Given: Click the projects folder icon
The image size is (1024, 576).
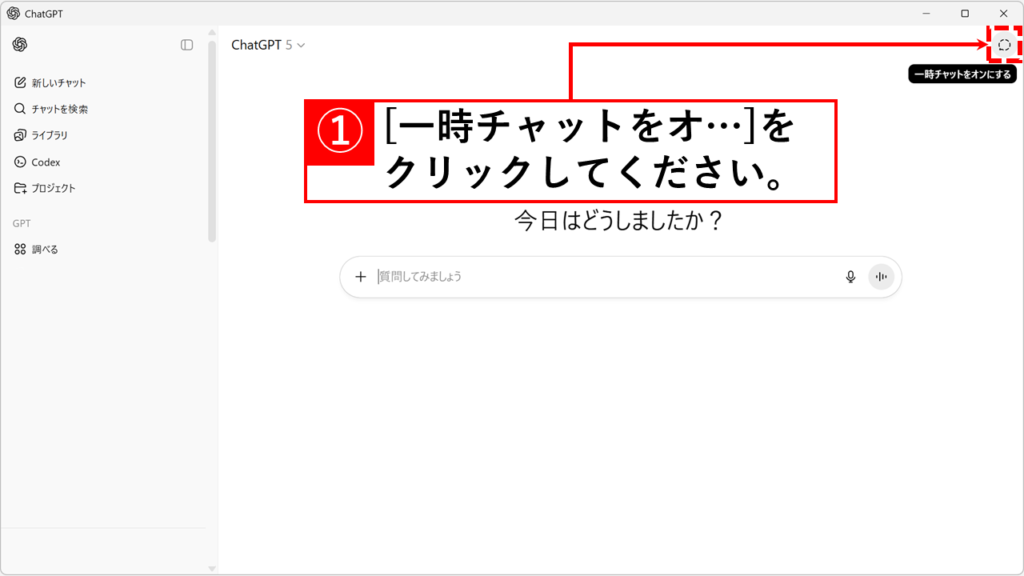Looking at the screenshot, I should (x=20, y=188).
